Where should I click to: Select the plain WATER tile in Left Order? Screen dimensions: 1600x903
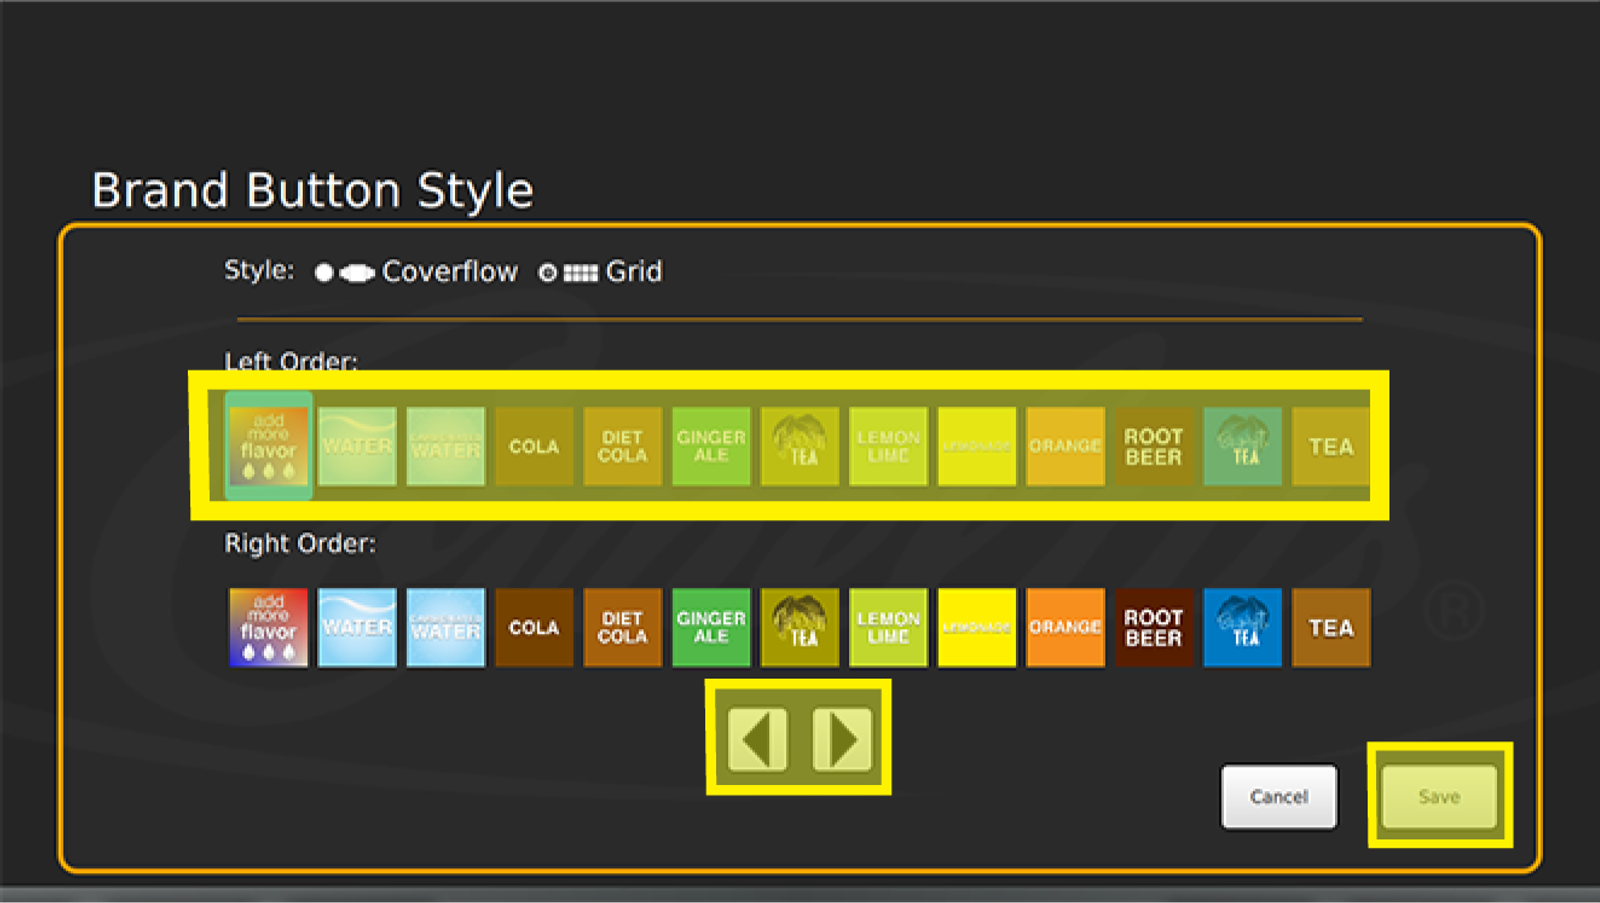[357, 446]
